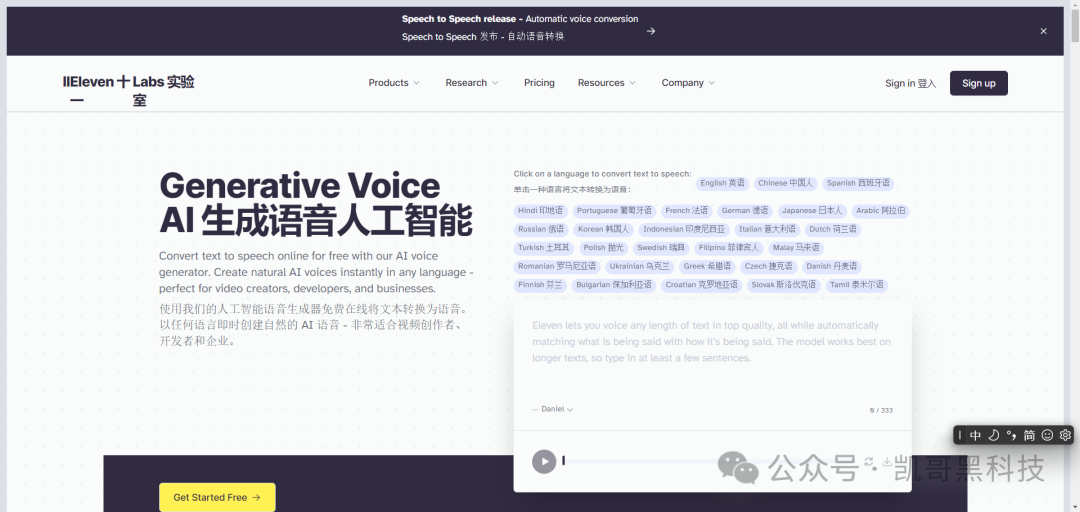1080x512 pixels.
Task: Choose the Russian 俄语 language chip
Action: click(541, 229)
